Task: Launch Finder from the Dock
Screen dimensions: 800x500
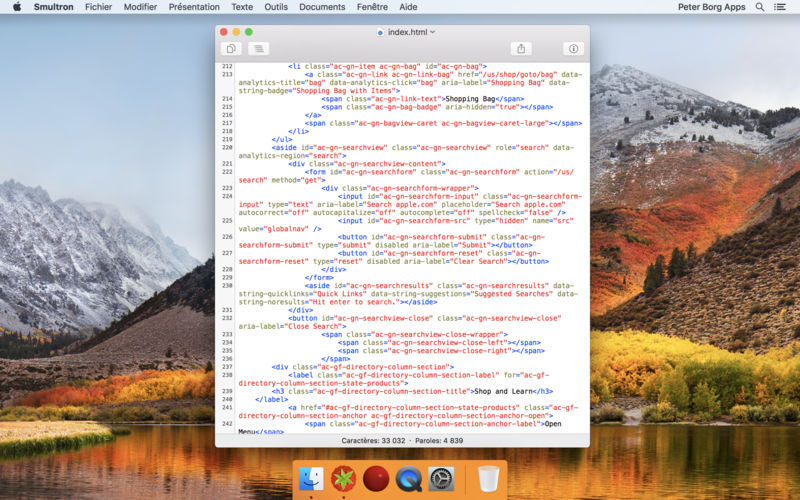Action: click(311, 479)
